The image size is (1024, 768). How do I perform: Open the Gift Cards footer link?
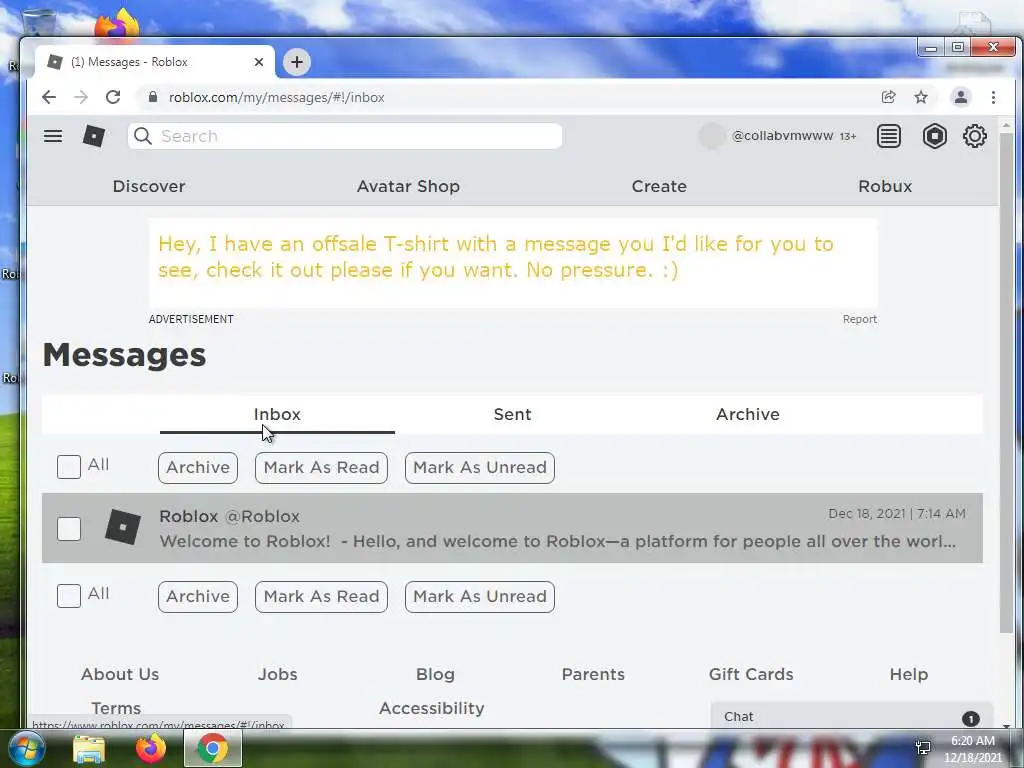(751, 674)
